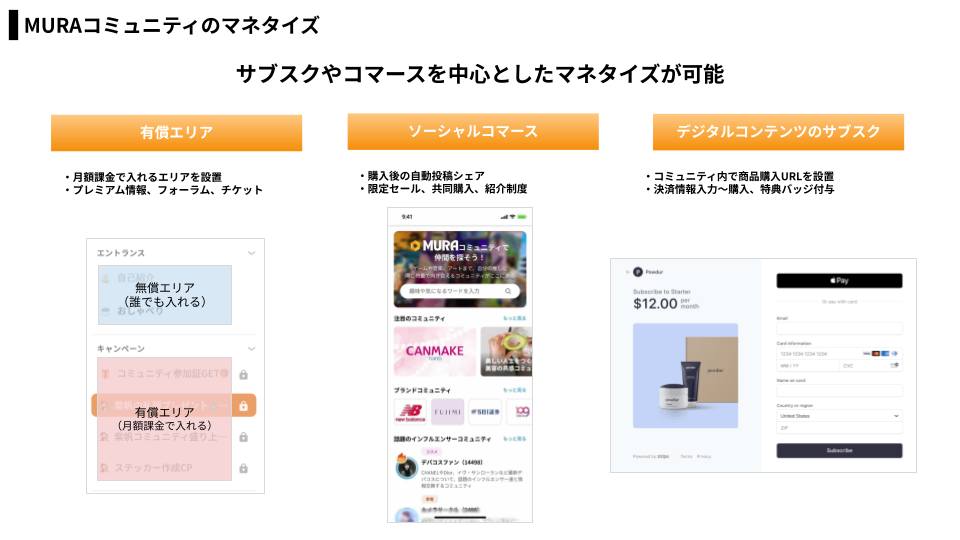
Task: Click the Subscribe button
Action: click(x=839, y=450)
